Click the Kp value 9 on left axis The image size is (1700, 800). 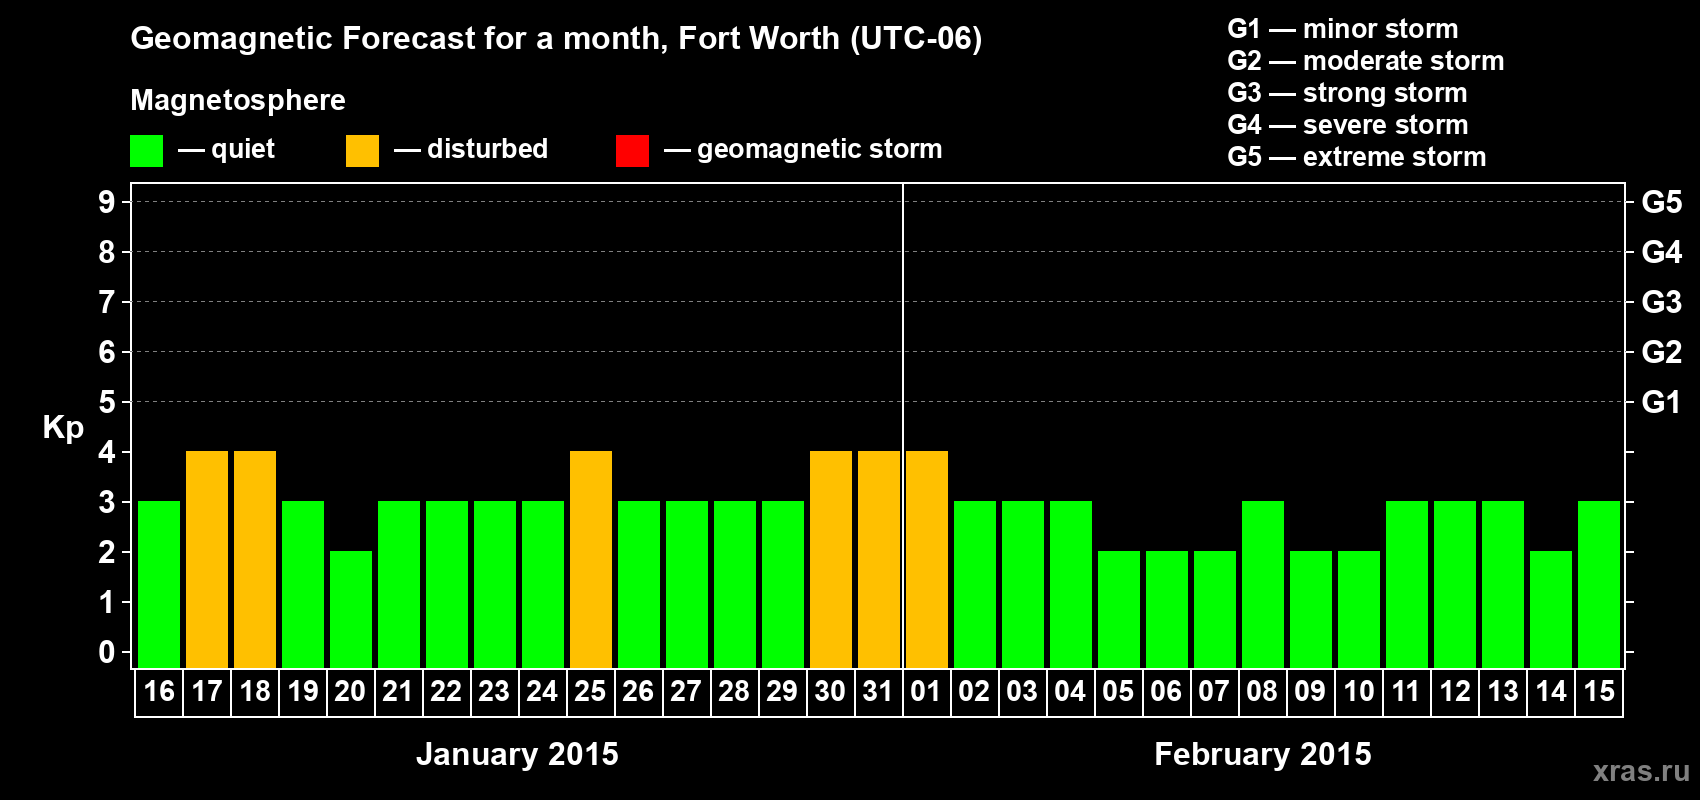pos(107,202)
